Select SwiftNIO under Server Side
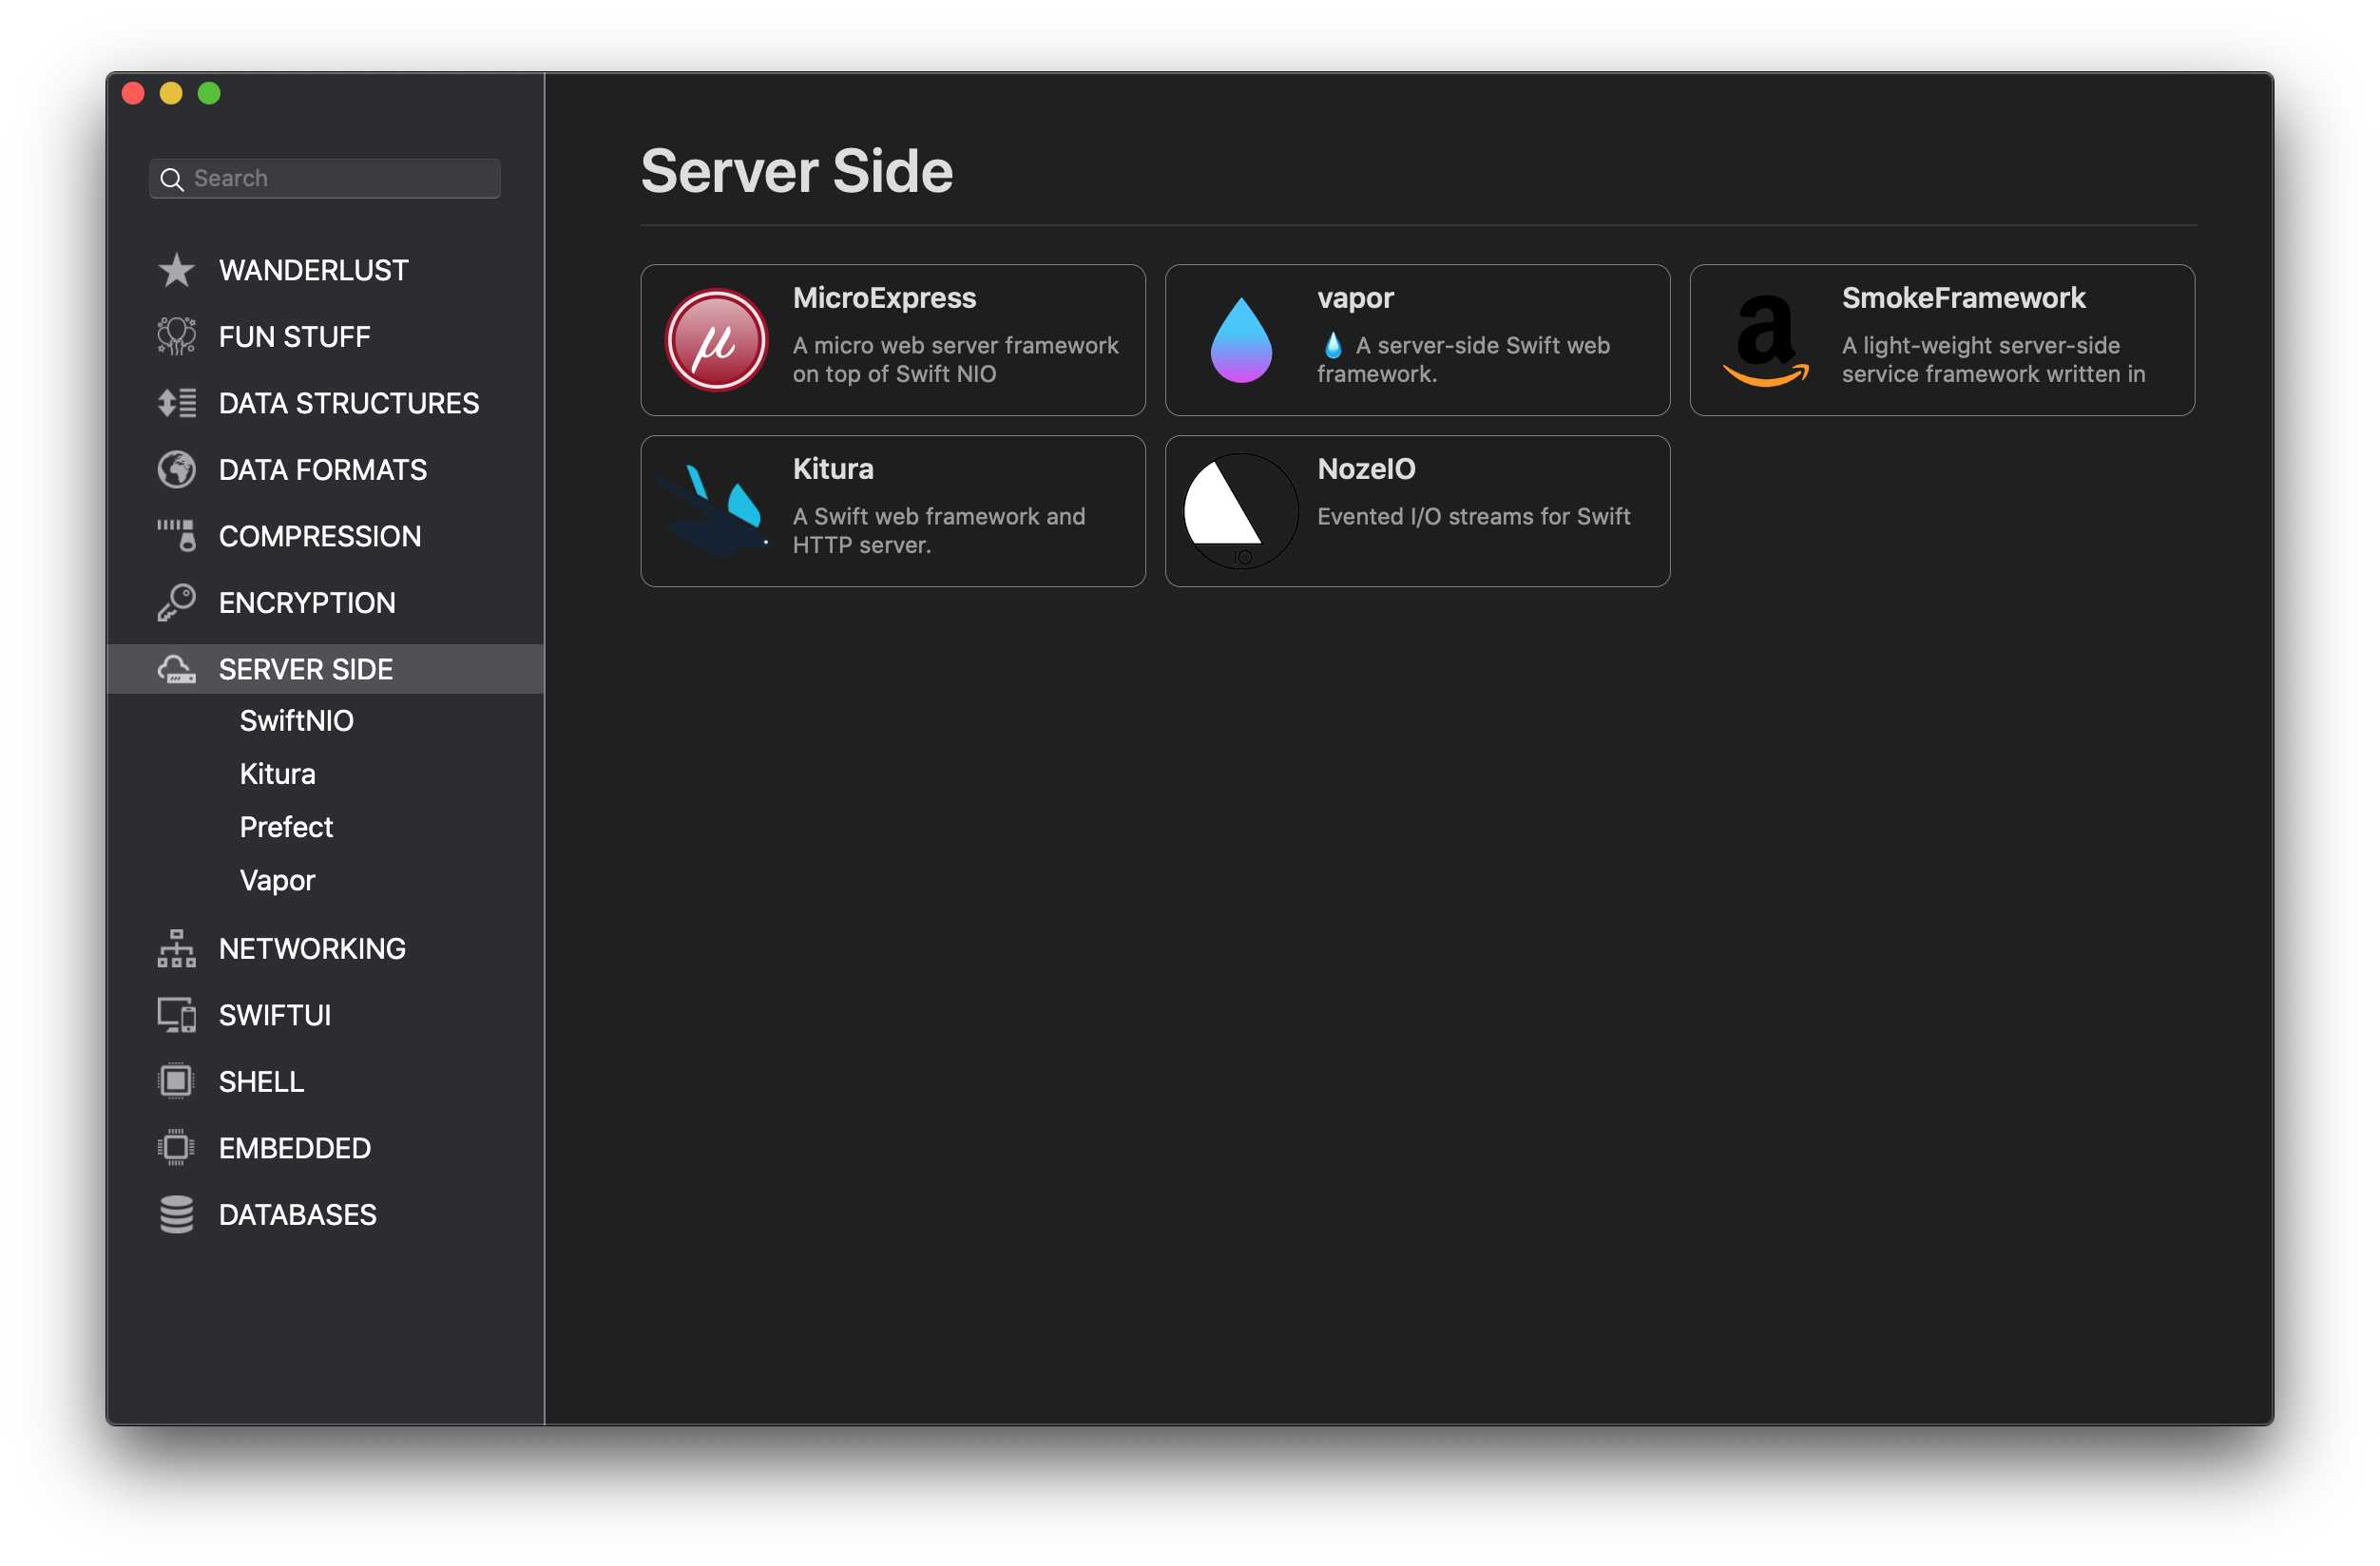This screenshot has width=2380, height=1566. [296, 721]
